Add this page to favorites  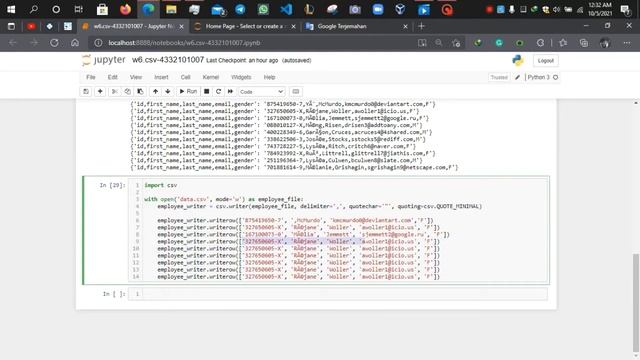pos(456,43)
